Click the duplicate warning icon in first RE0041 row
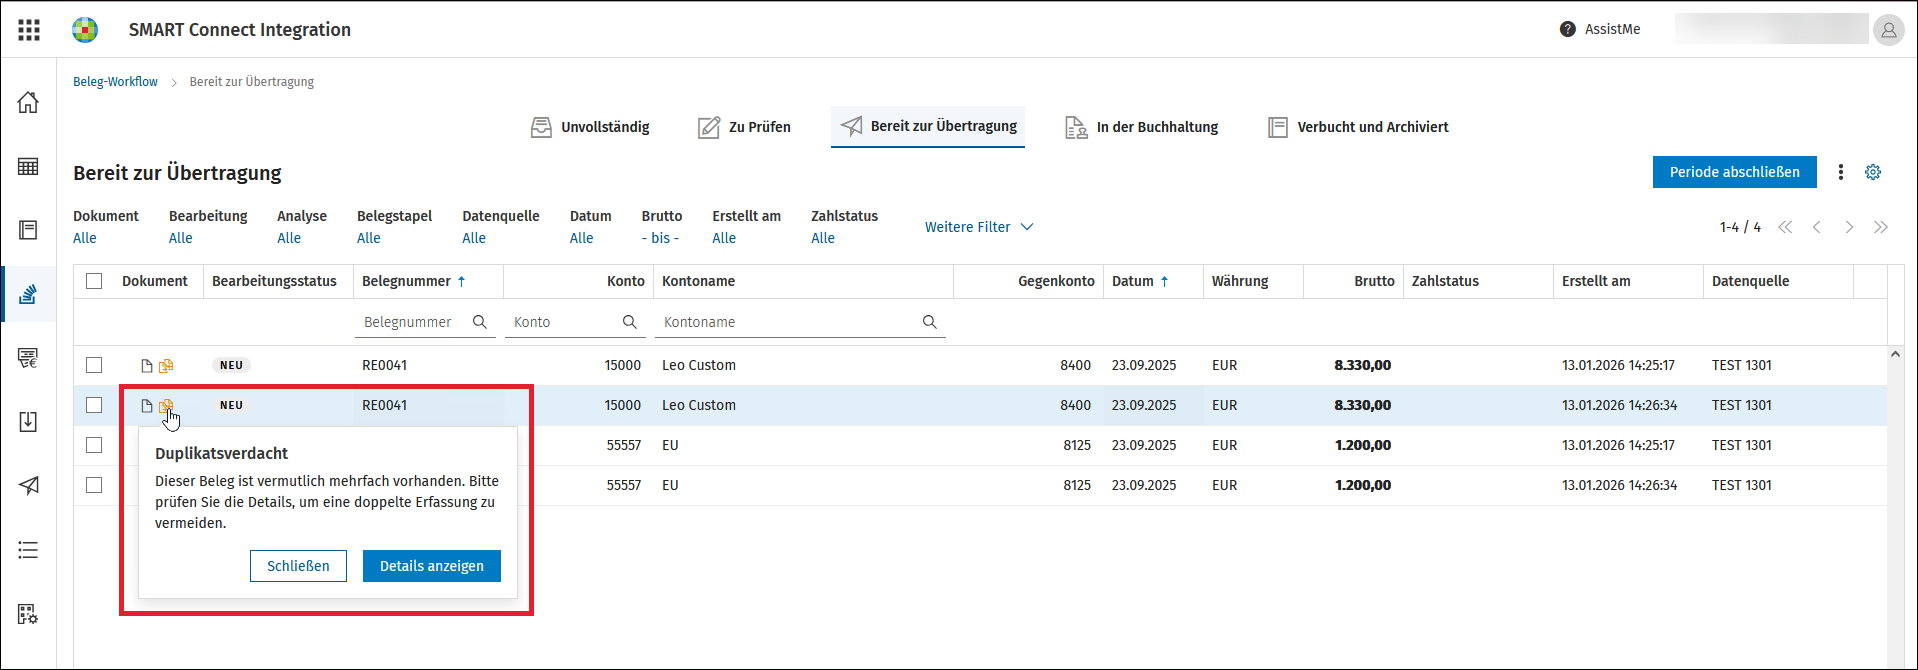The height and width of the screenshot is (670, 1918). pos(167,366)
